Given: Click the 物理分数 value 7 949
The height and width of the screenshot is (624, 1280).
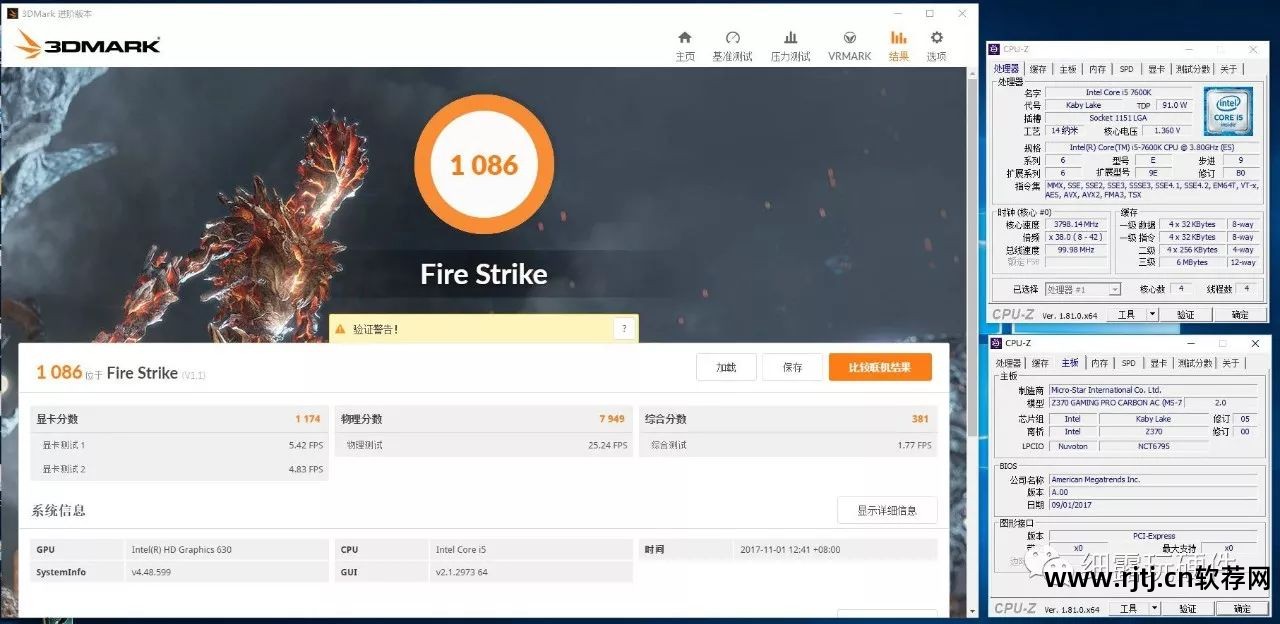Looking at the screenshot, I should click(613, 419).
